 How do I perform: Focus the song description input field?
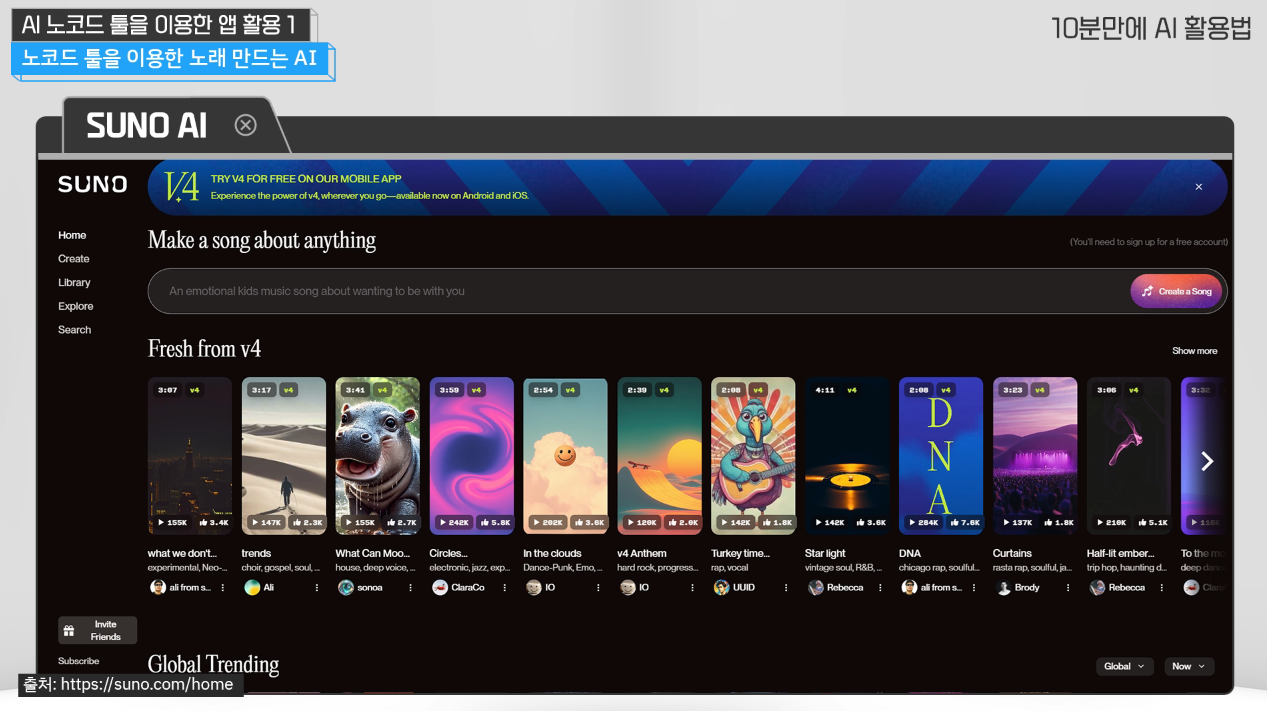click(x=640, y=291)
